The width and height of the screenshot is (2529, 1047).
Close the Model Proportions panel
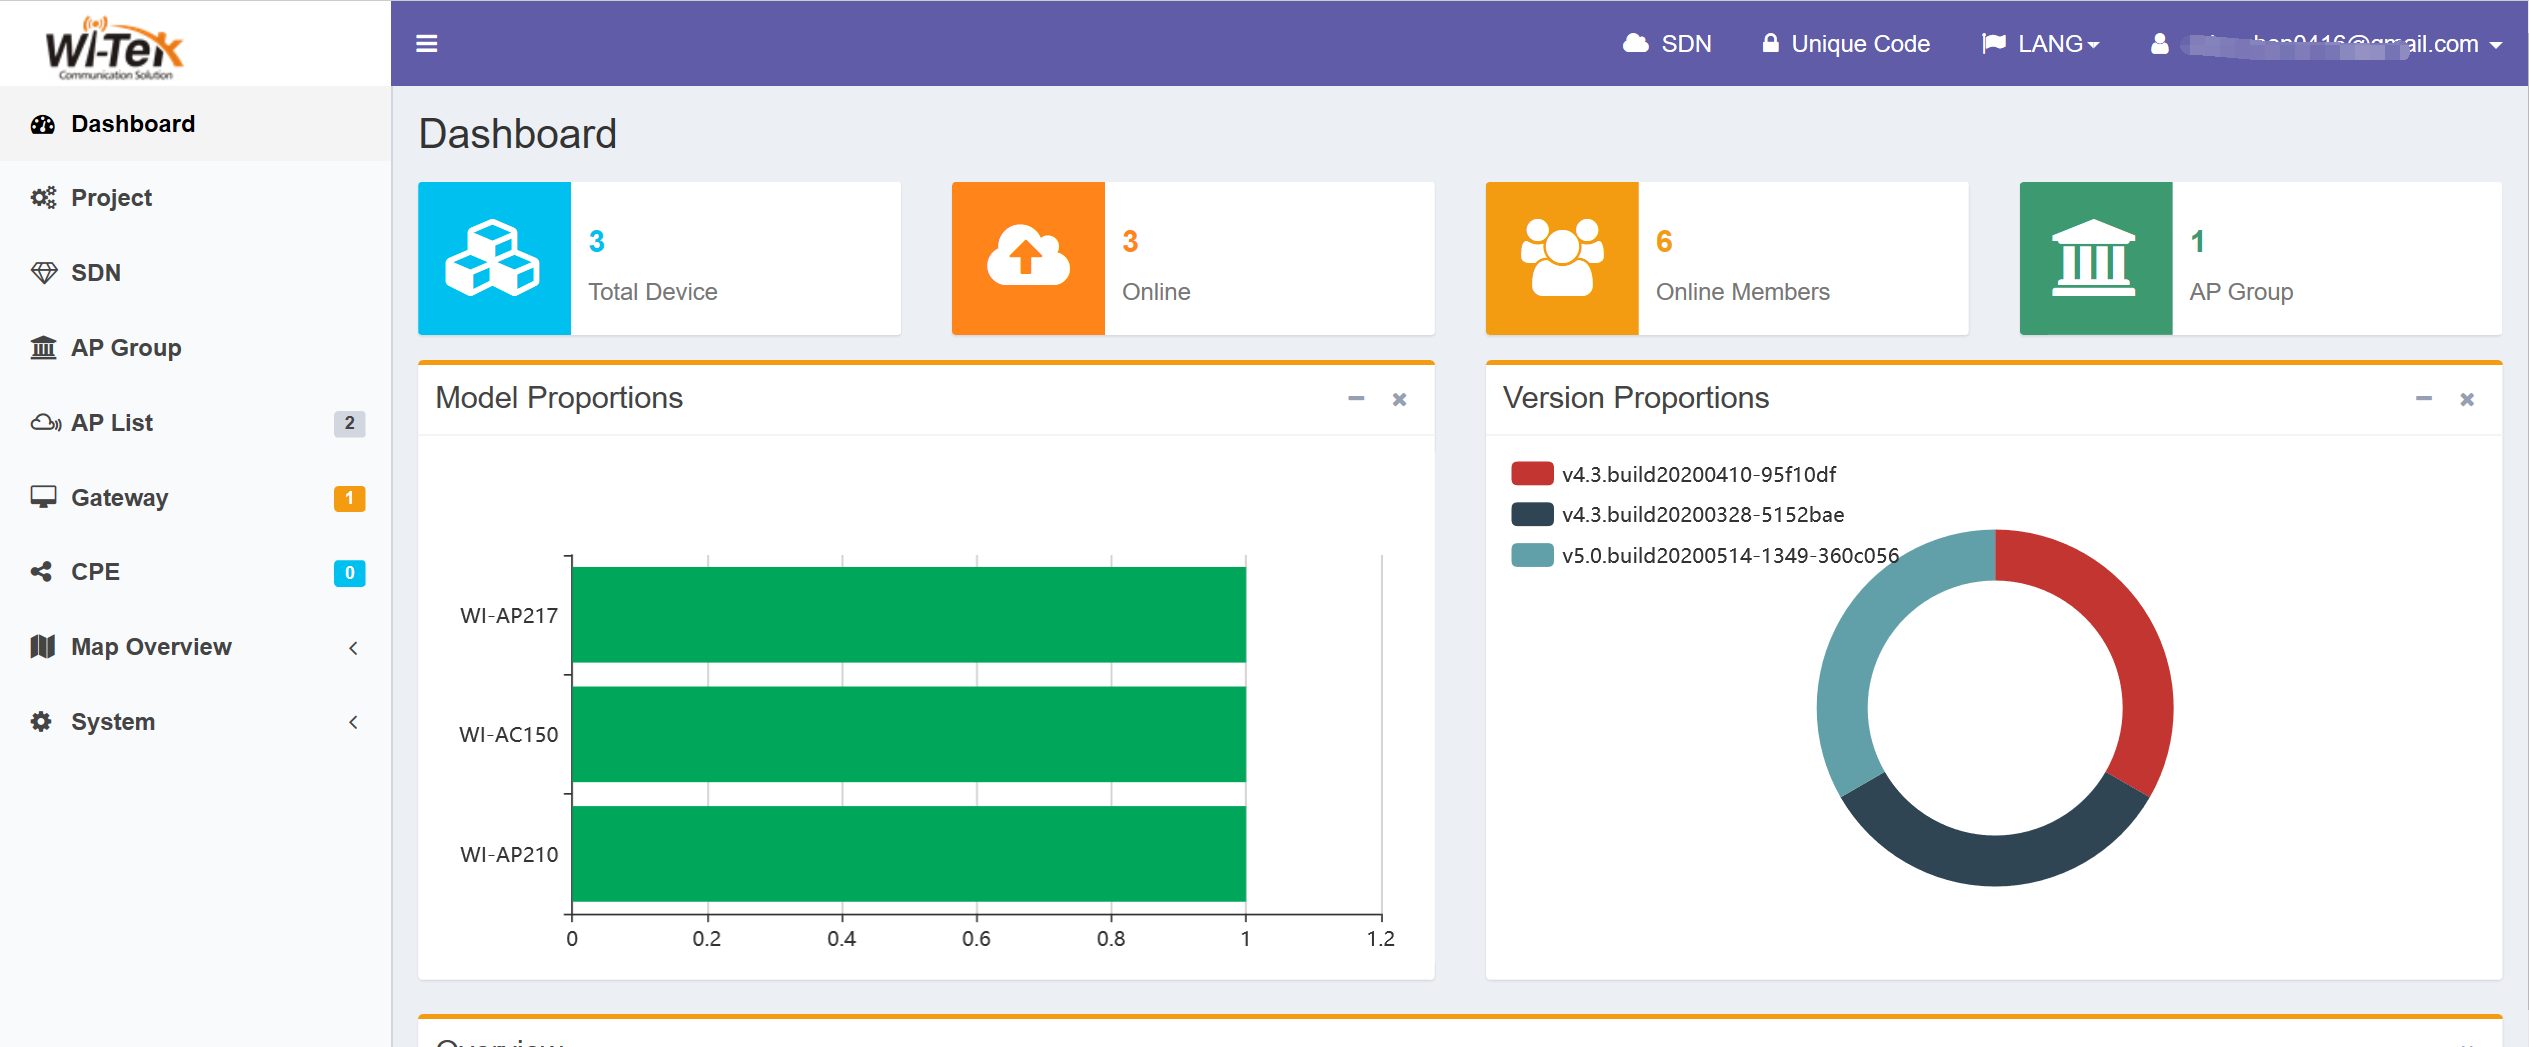[1400, 399]
